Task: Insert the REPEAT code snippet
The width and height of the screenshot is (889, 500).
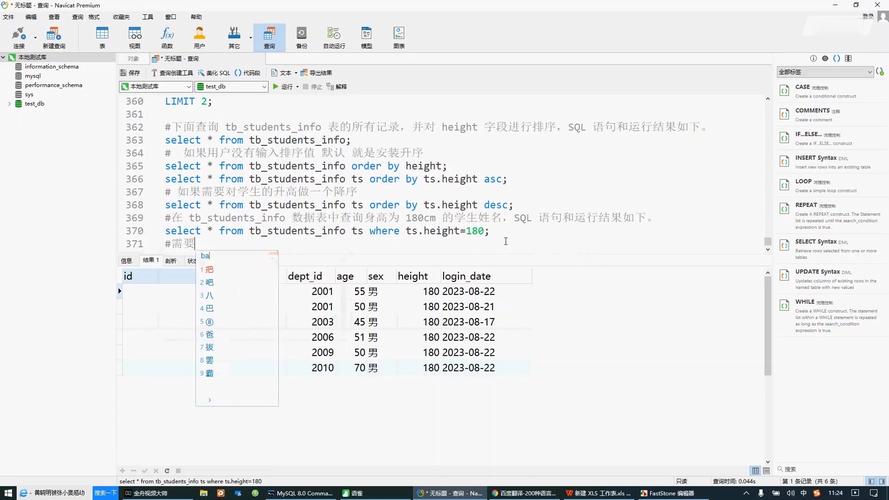Action: pyautogui.click(x=830, y=215)
